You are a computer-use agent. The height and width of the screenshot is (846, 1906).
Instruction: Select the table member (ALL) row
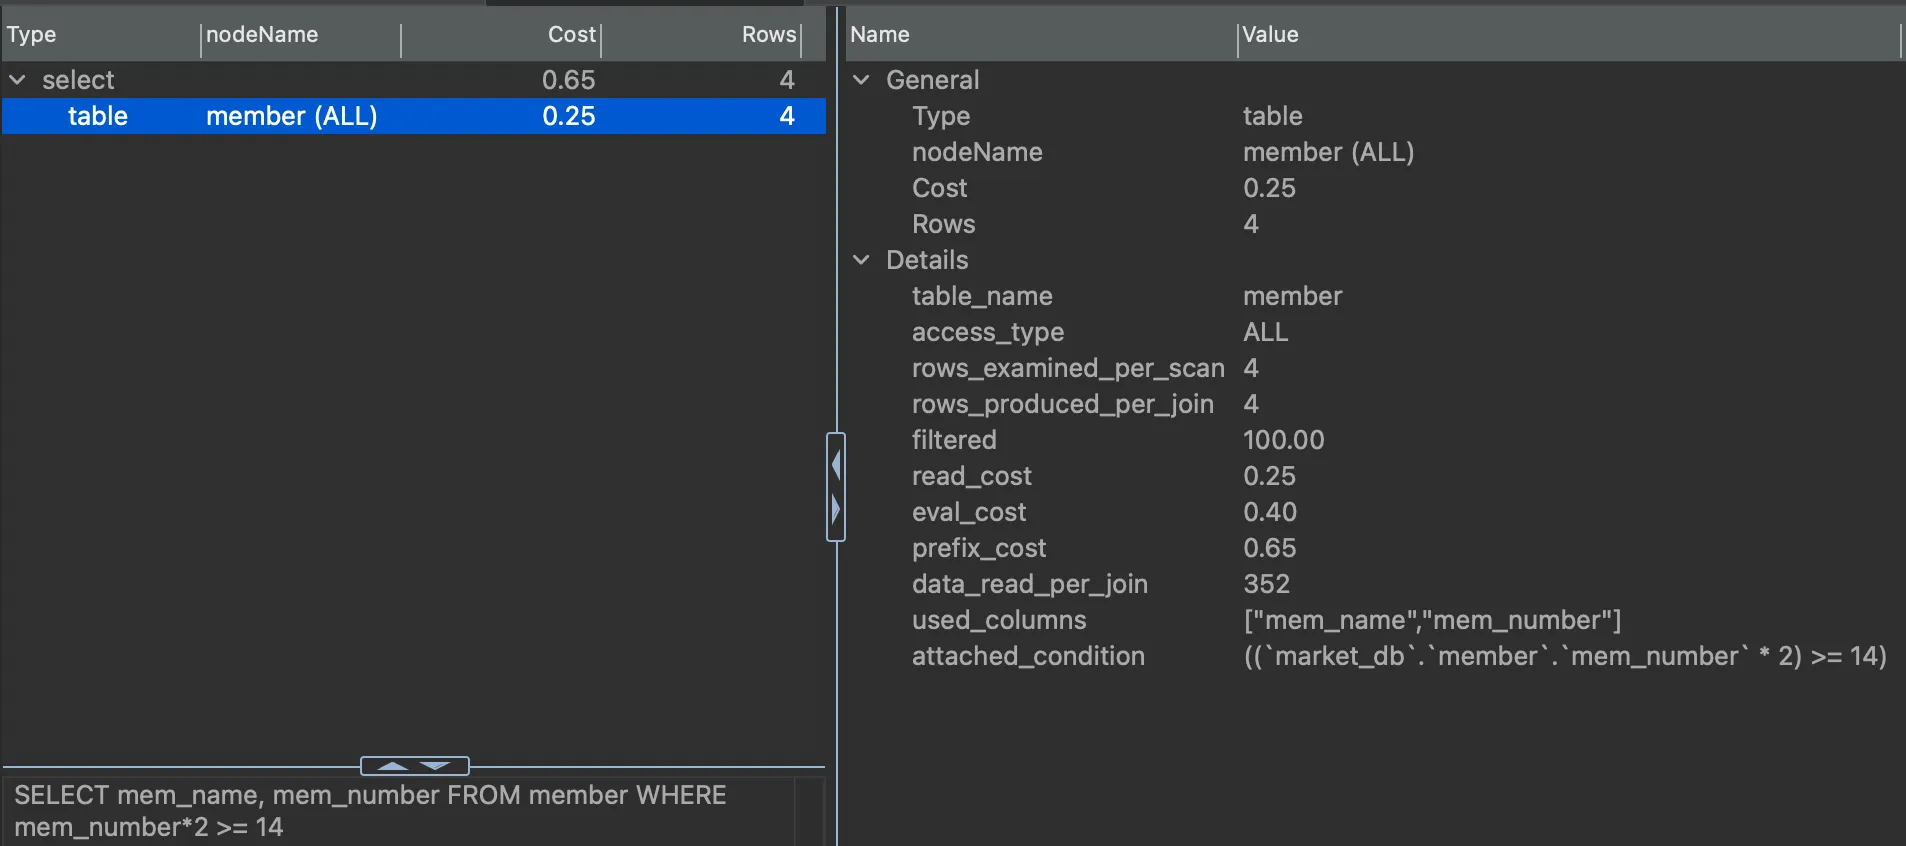pos(414,116)
